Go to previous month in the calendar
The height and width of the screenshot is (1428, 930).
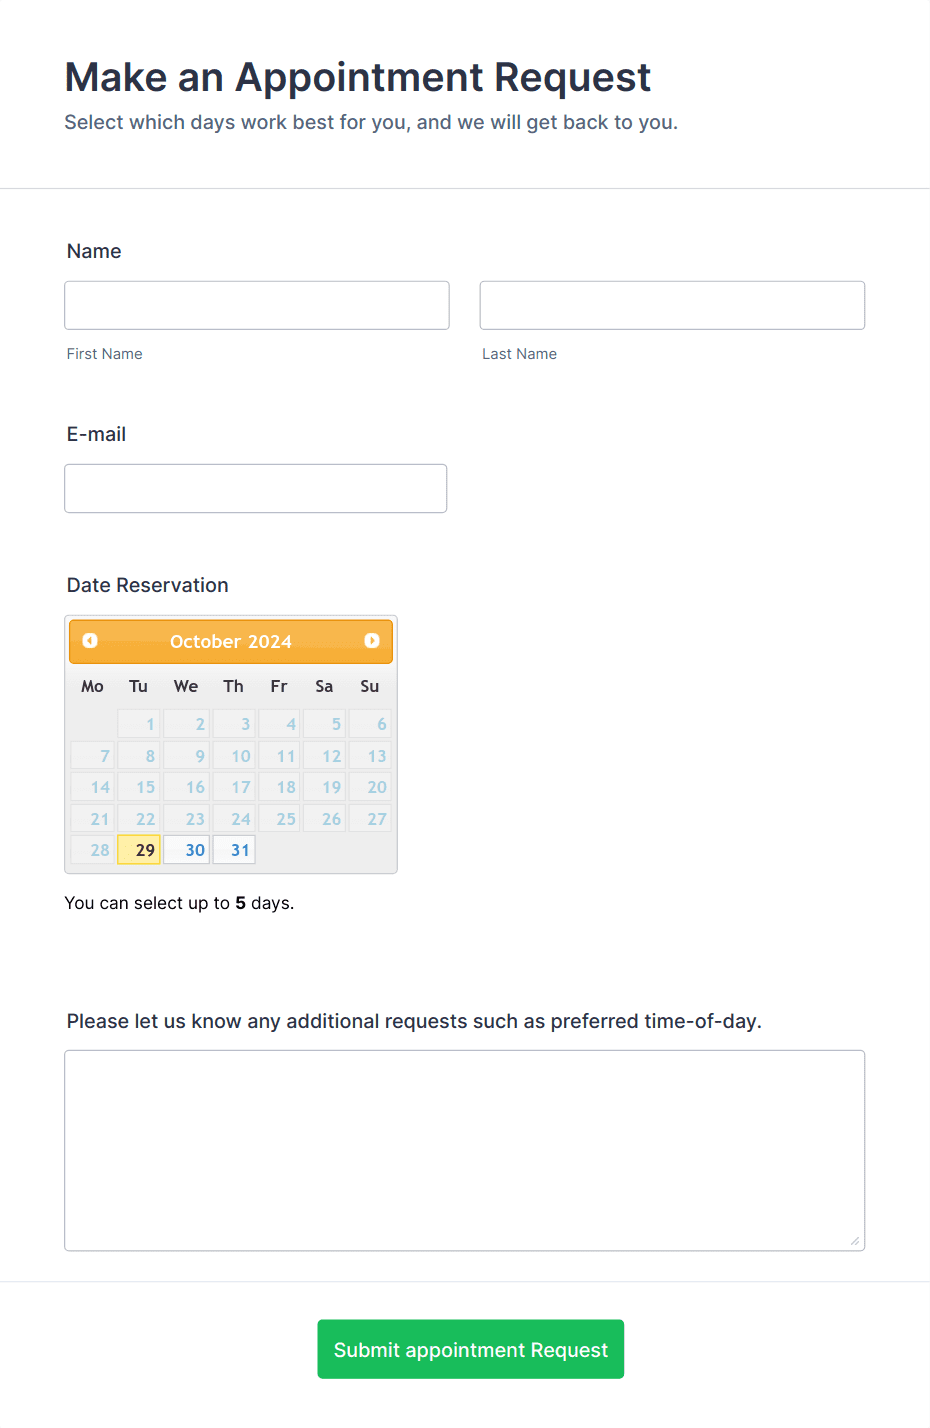(90, 641)
